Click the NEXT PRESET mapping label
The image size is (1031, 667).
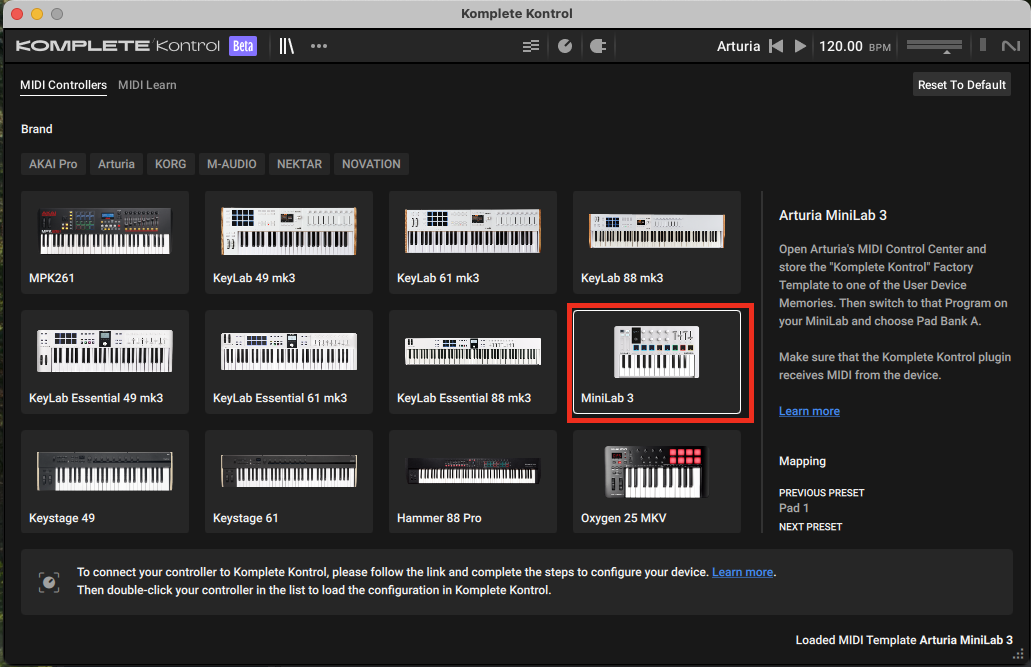point(810,527)
